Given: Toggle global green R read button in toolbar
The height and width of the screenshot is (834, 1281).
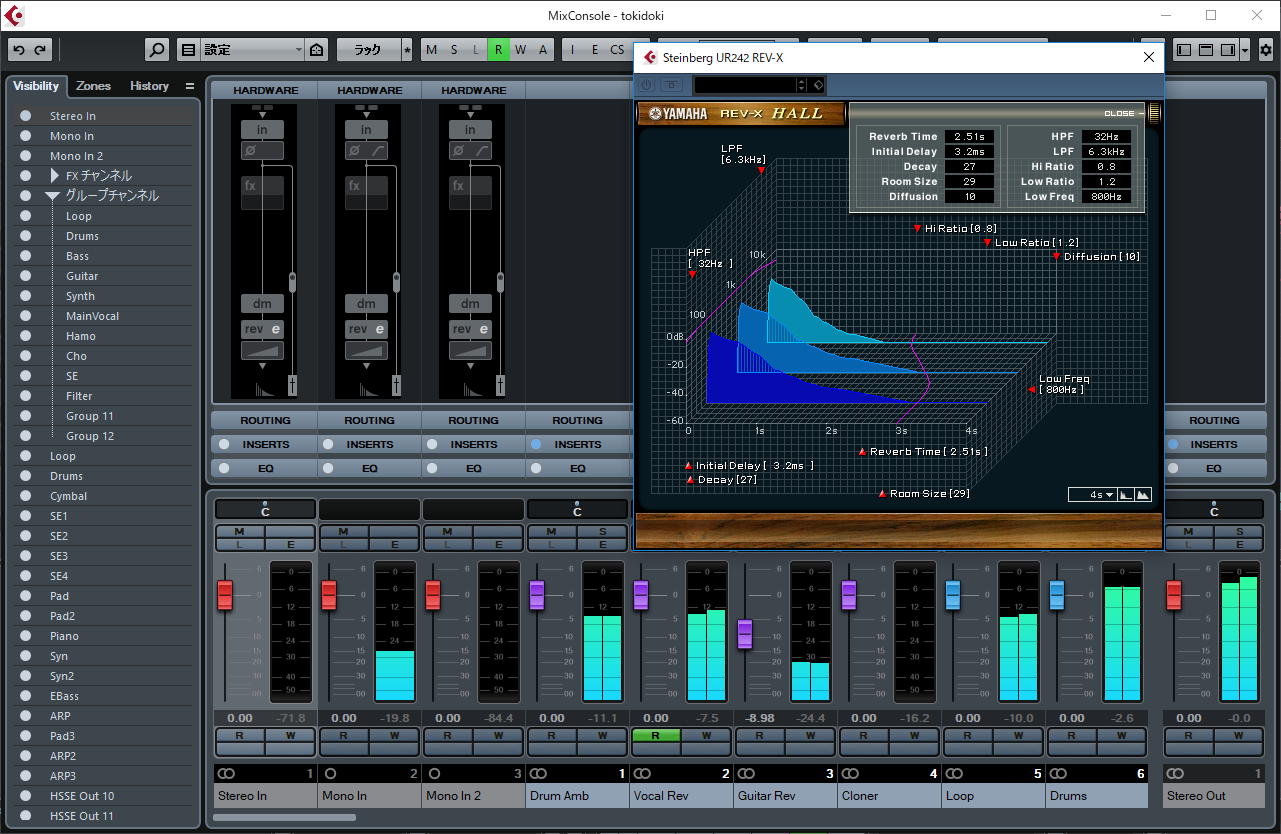Looking at the screenshot, I should (498, 50).
